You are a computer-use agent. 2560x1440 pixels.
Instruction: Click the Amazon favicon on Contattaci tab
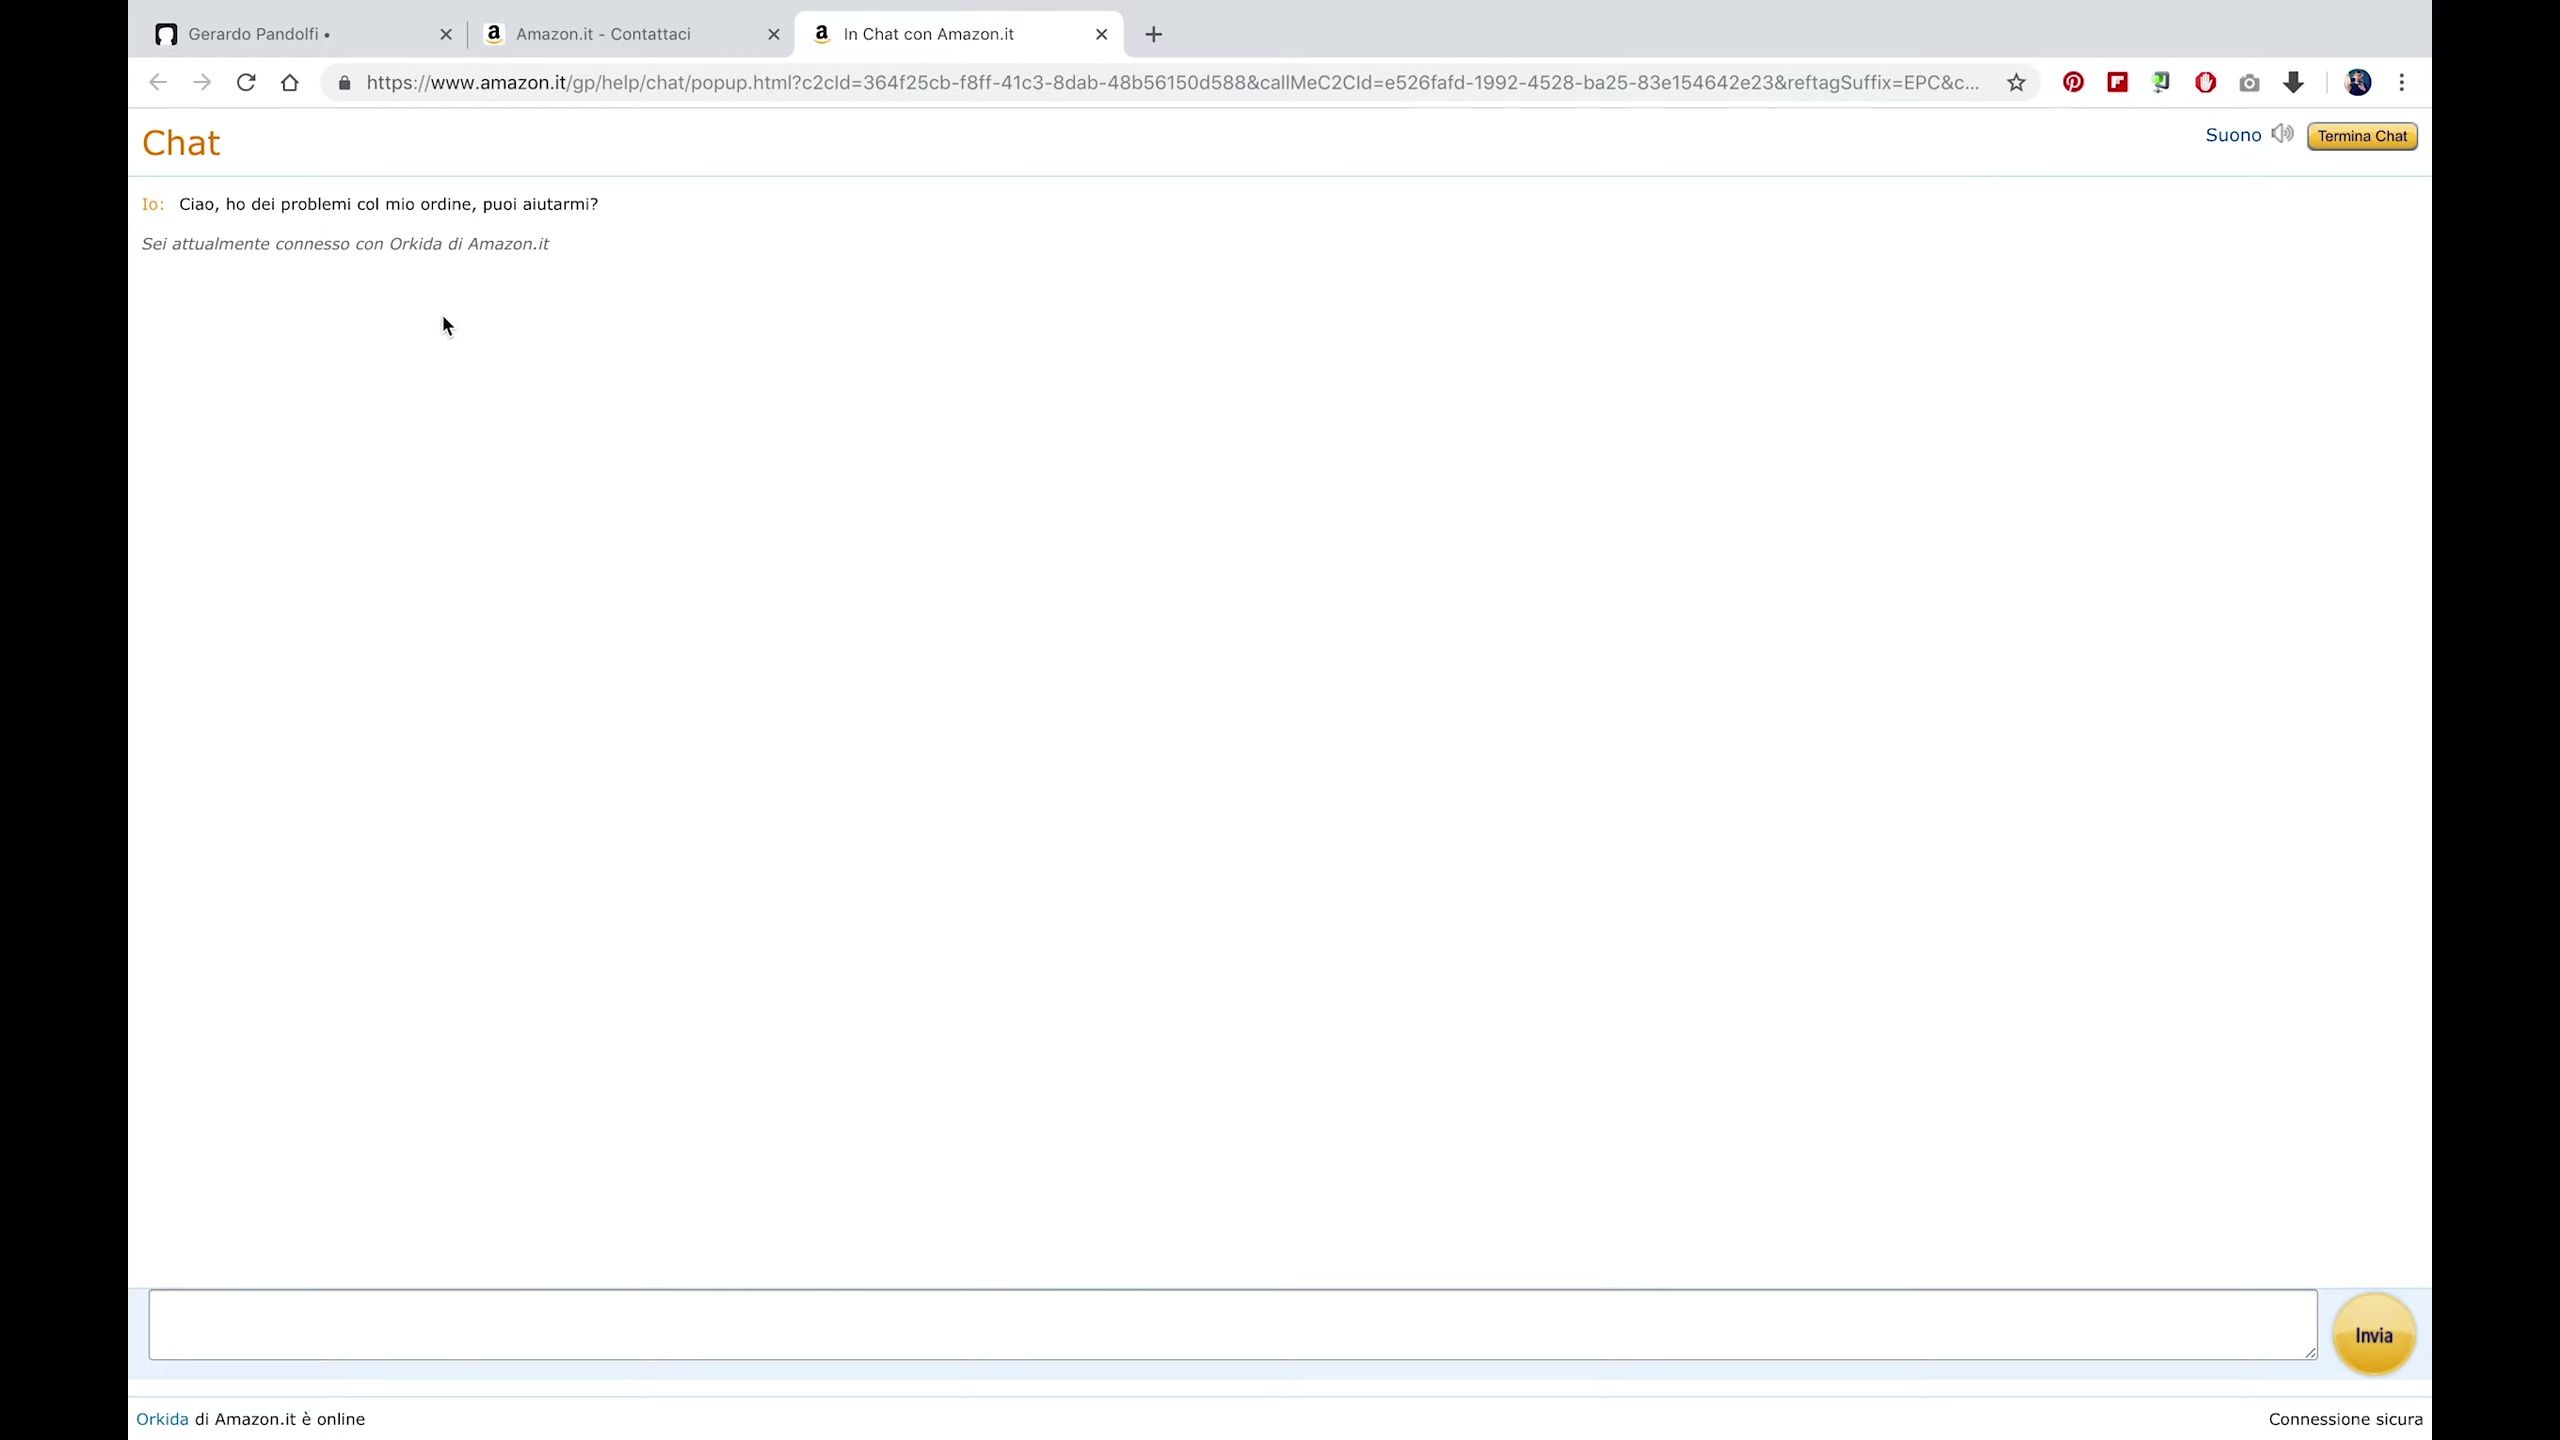coord(493,33)
